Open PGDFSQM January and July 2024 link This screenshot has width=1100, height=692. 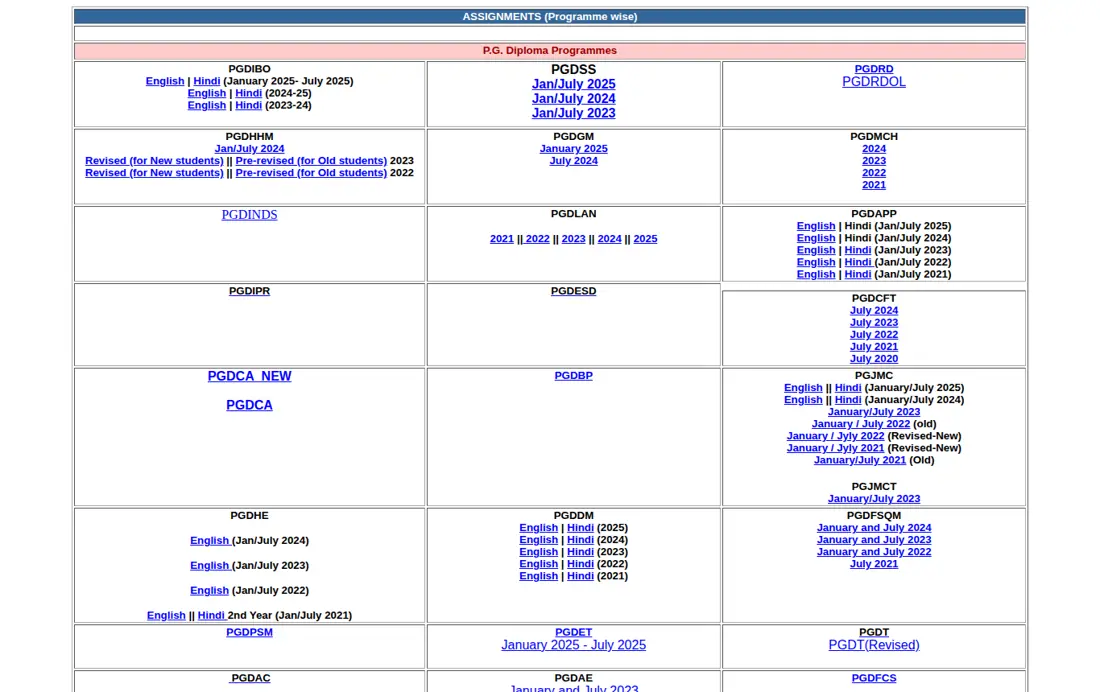(x=873, y=528)
